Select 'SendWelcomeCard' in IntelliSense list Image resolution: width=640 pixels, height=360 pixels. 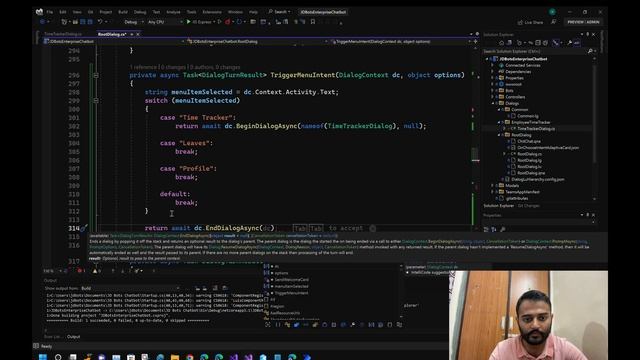pyautogui.click(x=291, y=280)
